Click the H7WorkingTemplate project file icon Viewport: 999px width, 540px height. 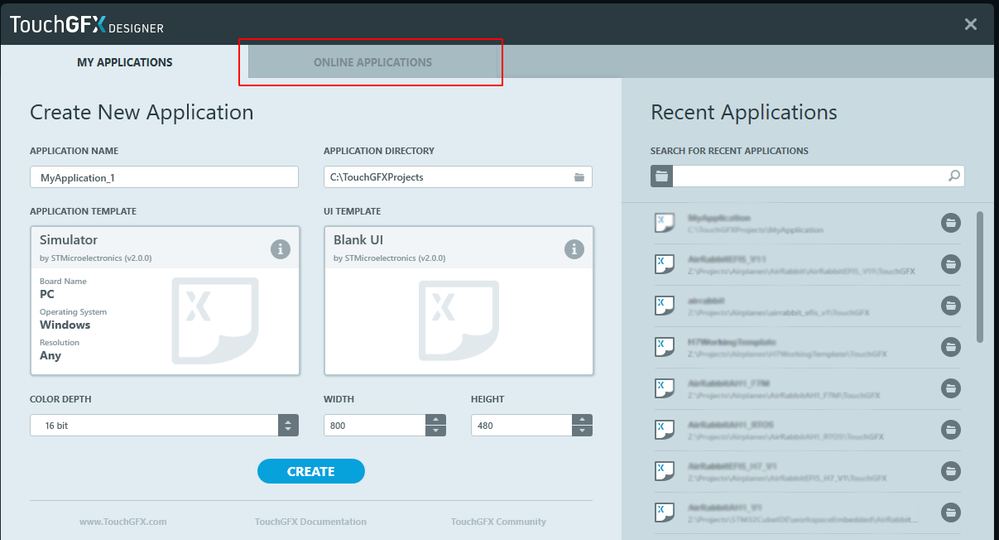pos(665,347)
